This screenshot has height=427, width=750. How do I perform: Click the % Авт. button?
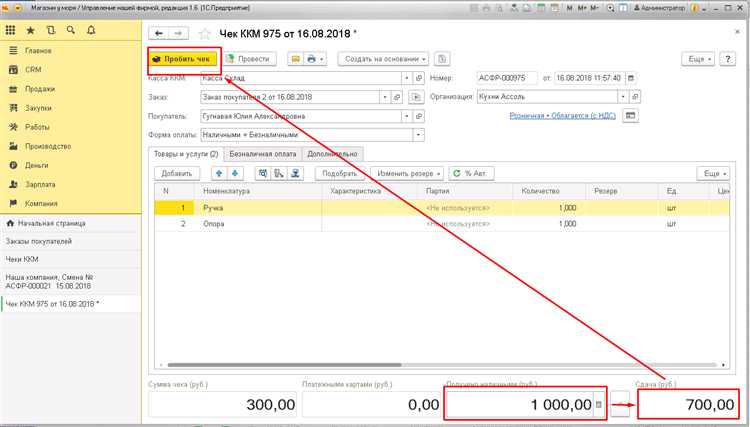[471, 174]
